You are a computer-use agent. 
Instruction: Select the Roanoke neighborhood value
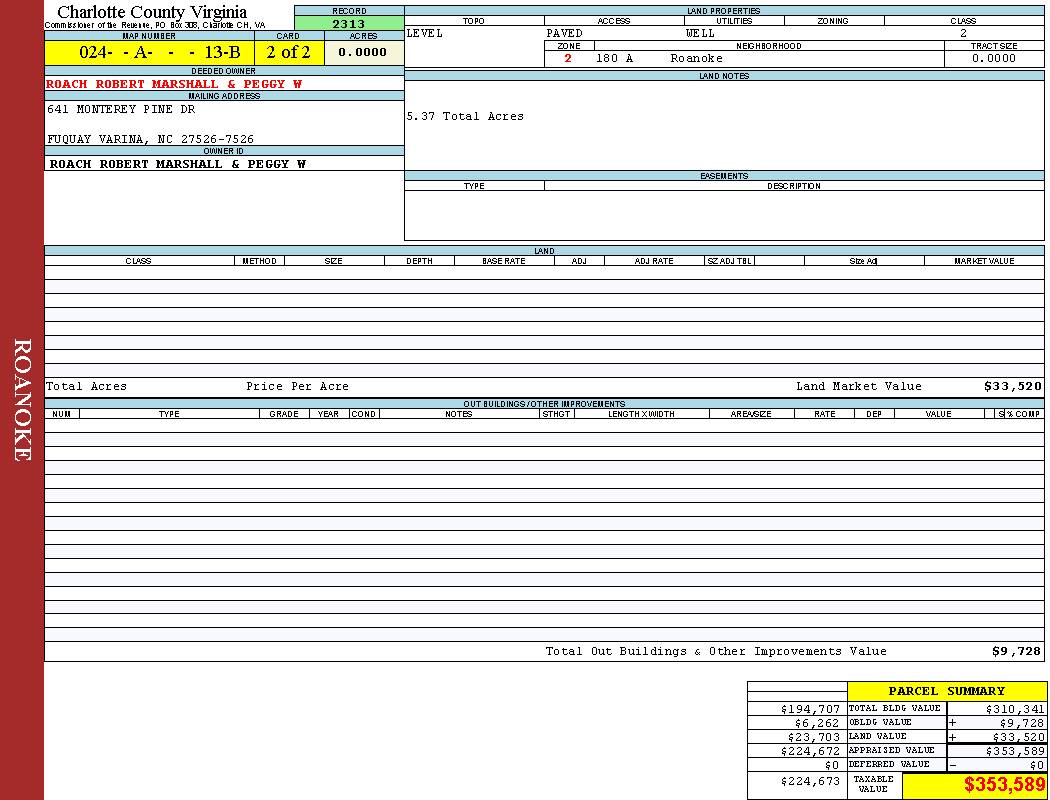[696, 58]
